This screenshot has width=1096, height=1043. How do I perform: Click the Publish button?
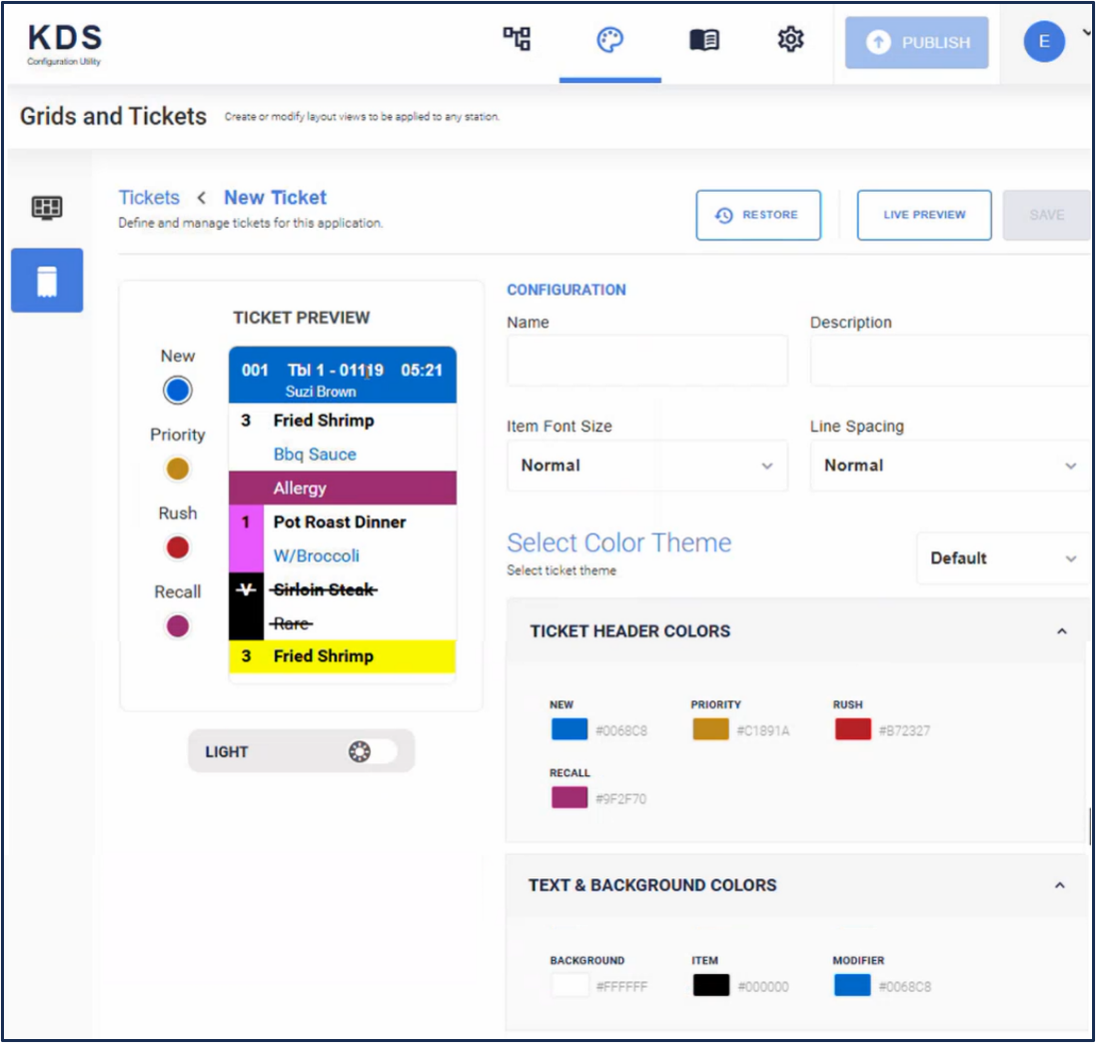(916, 43)
